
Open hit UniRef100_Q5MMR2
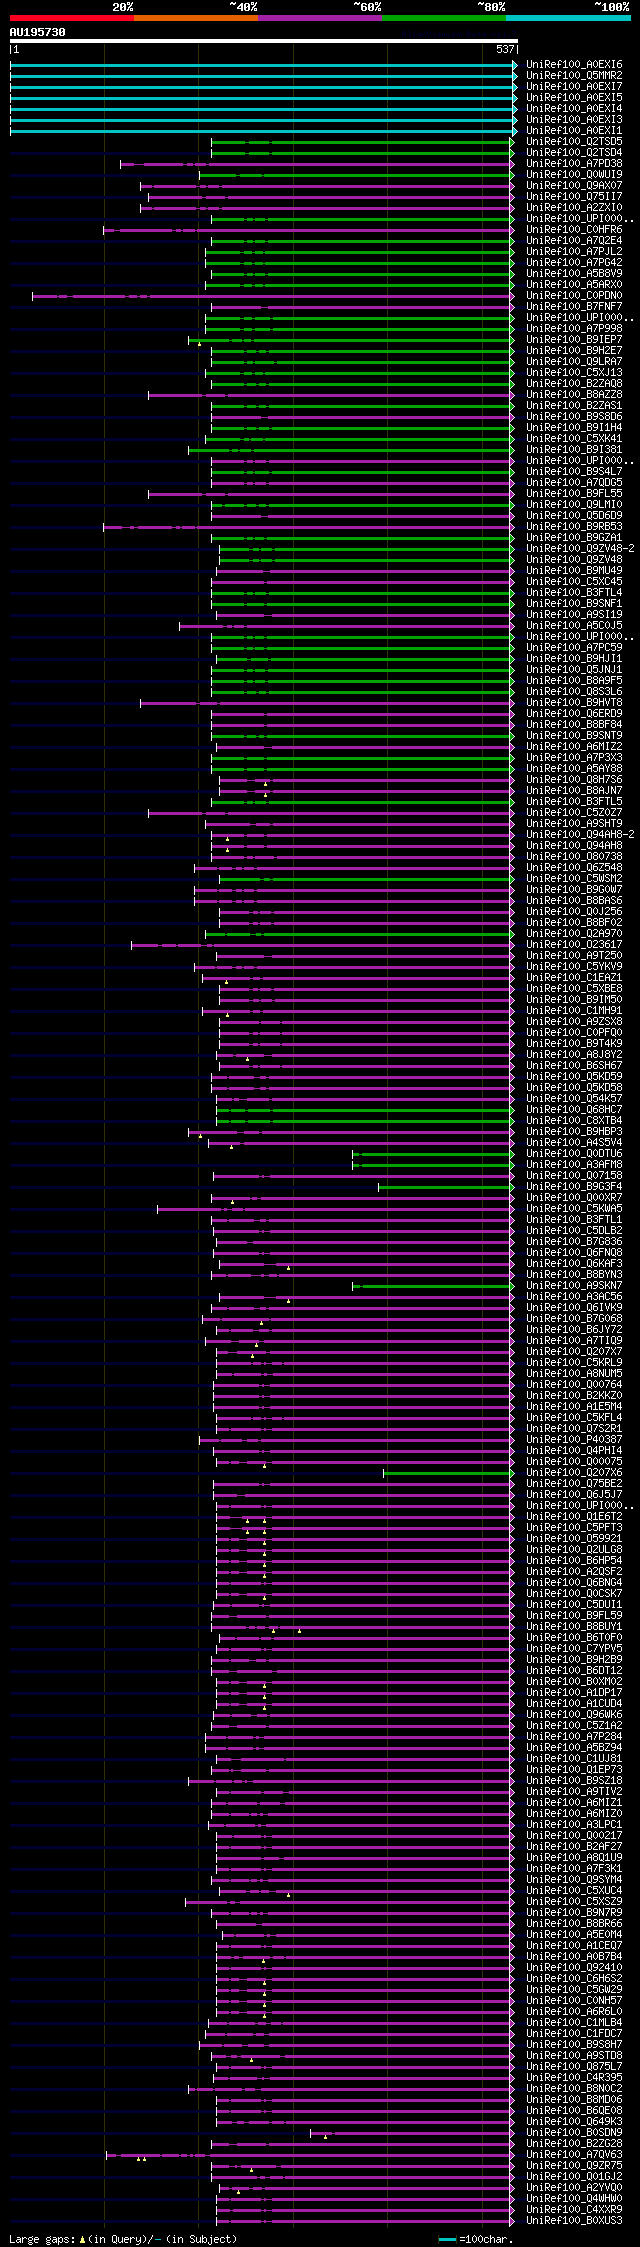(574, 76)
